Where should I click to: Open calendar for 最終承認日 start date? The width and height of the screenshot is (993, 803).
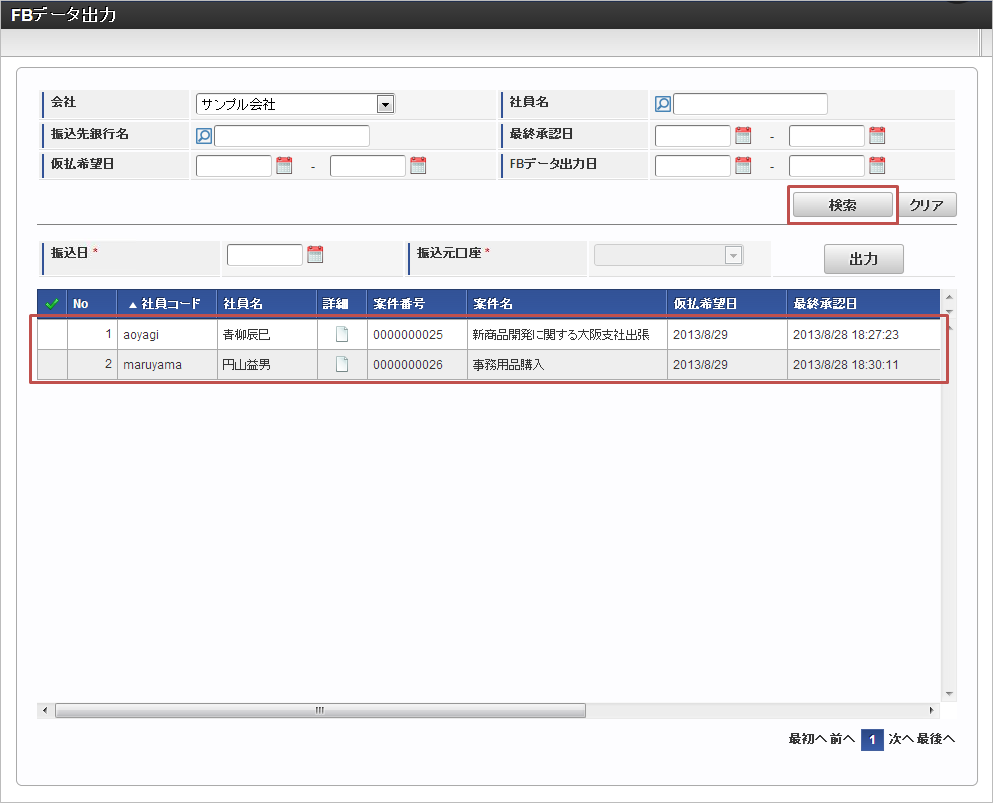pos(743,136)
